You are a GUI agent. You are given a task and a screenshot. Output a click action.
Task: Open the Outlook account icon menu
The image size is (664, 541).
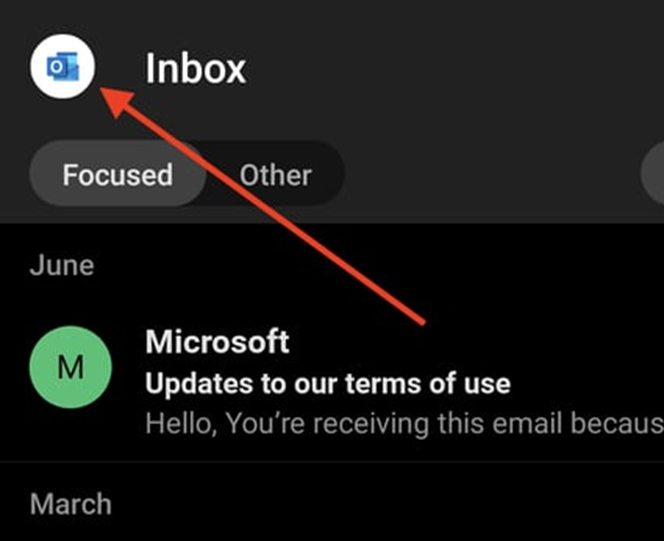pos(63,66)
